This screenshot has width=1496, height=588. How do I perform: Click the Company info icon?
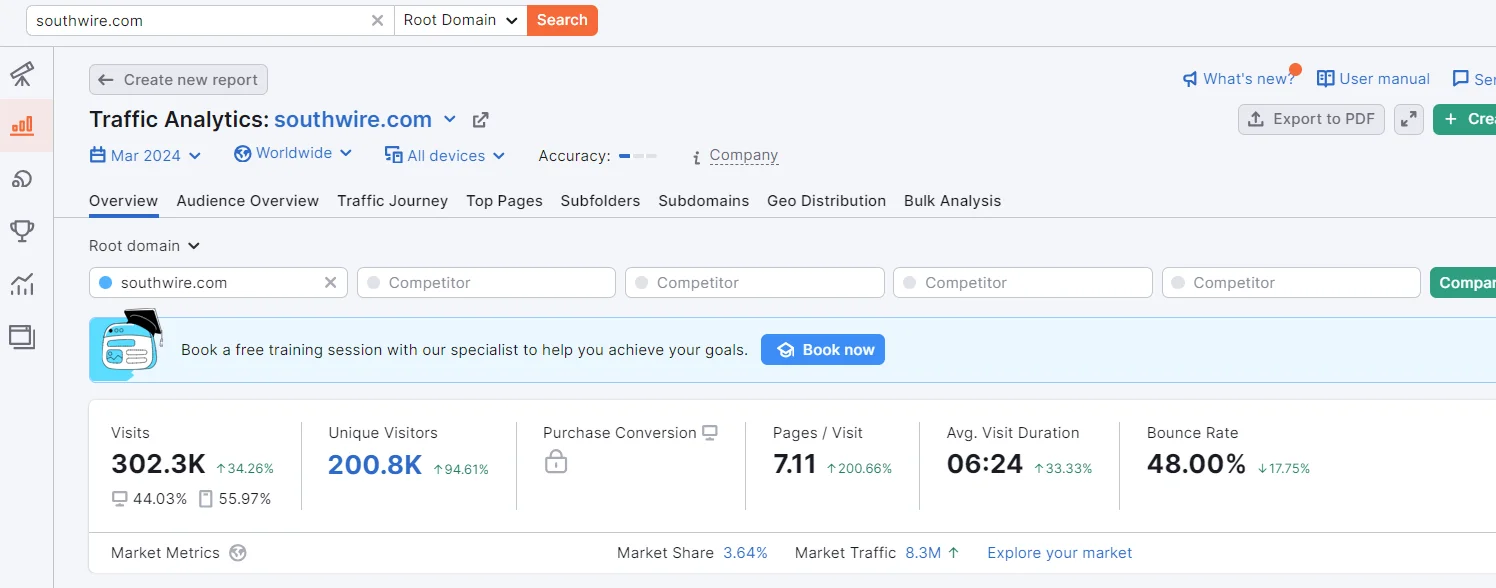pos(697,157)
